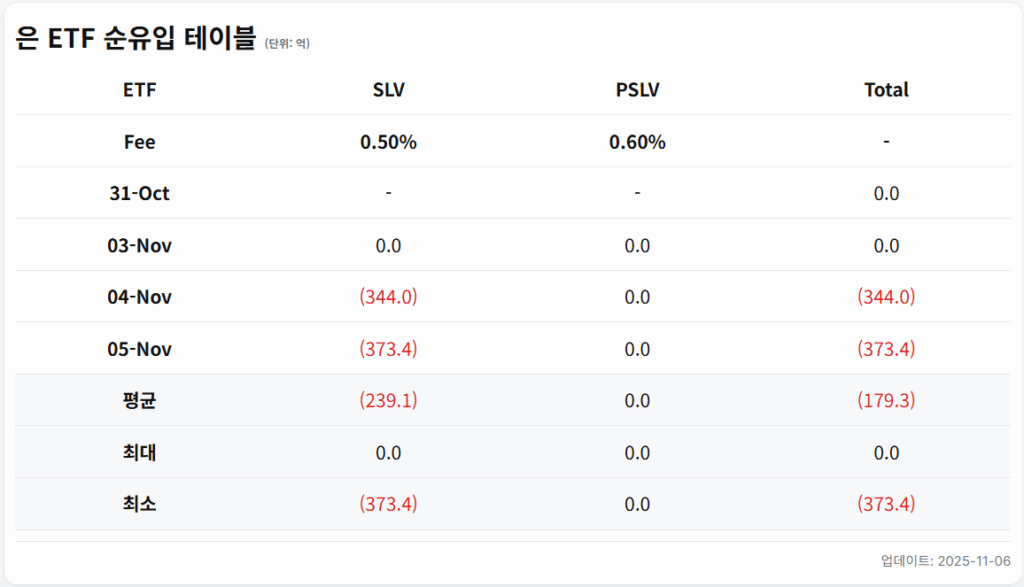Select the Total column header
1024x587 pixels.
[x=886, y=90]
